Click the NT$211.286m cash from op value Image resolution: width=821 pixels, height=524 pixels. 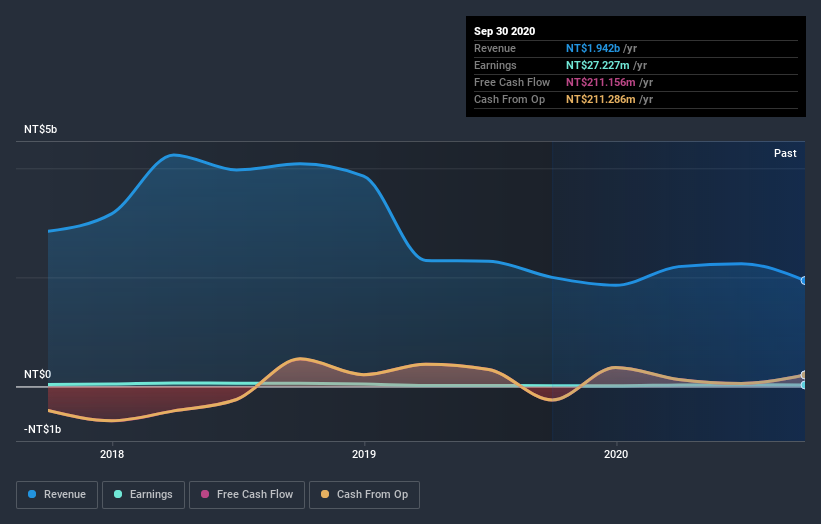601,99
